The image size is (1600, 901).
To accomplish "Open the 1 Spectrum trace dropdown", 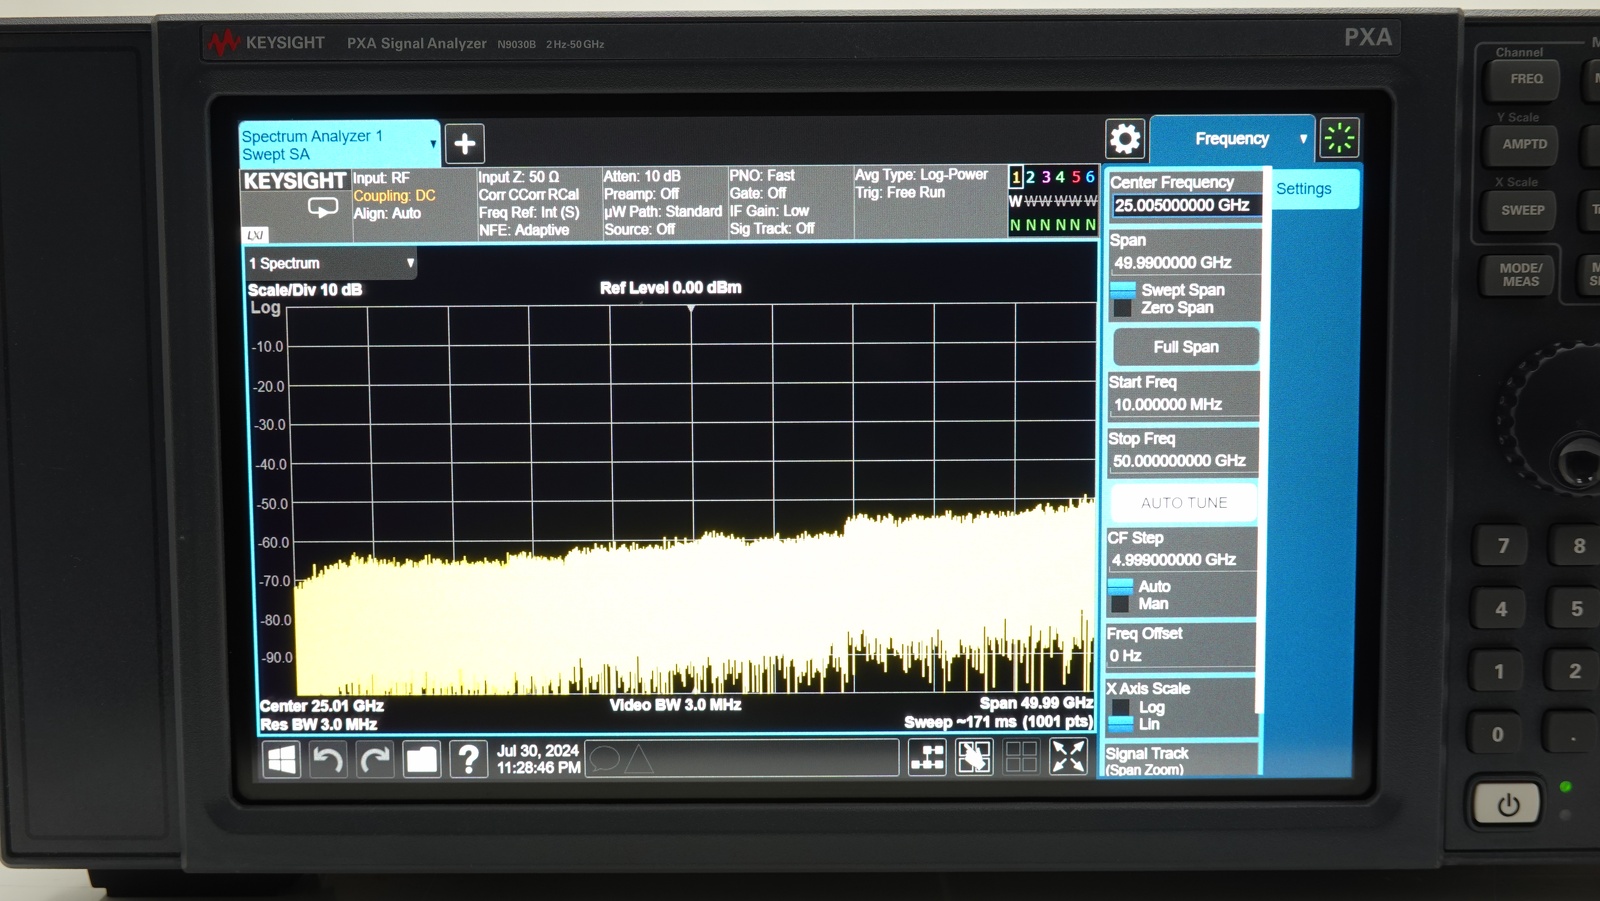I will pos(409,263).
